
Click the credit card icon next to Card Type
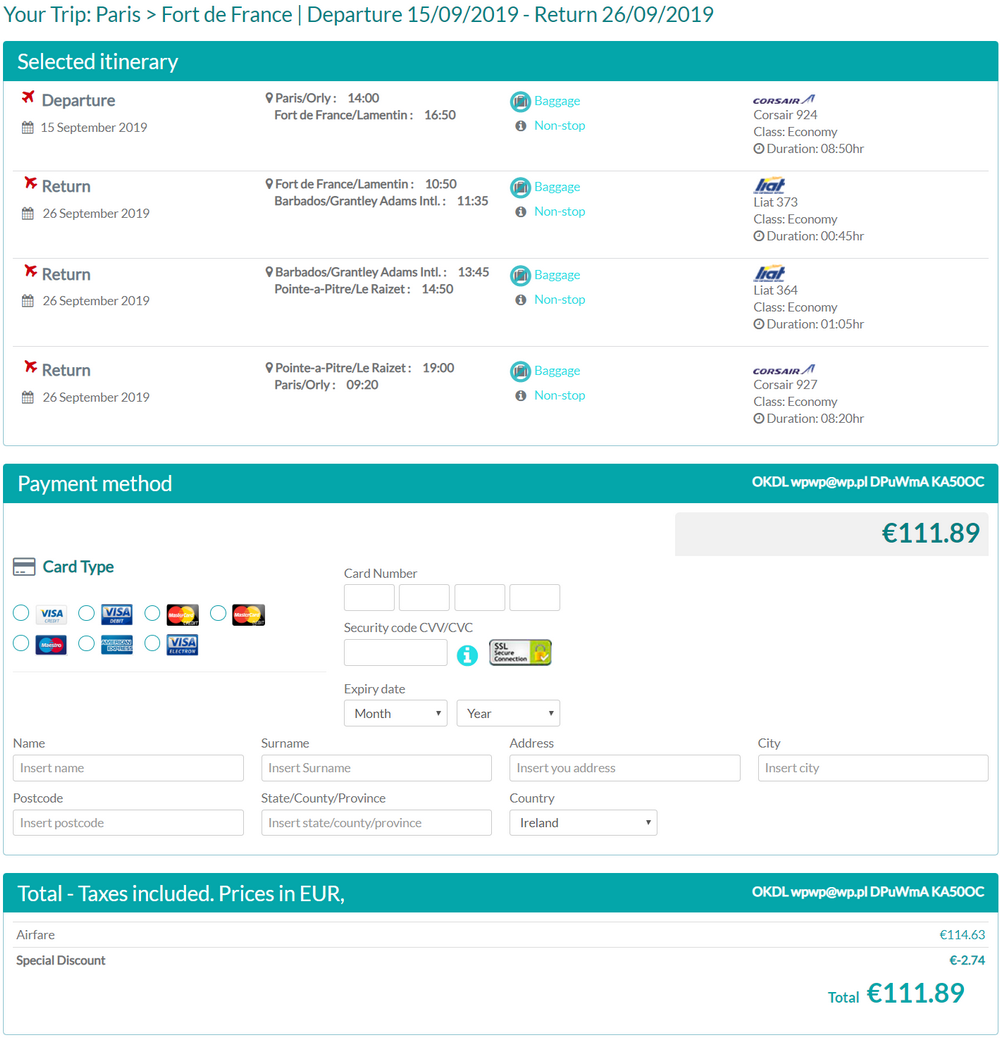24,567
